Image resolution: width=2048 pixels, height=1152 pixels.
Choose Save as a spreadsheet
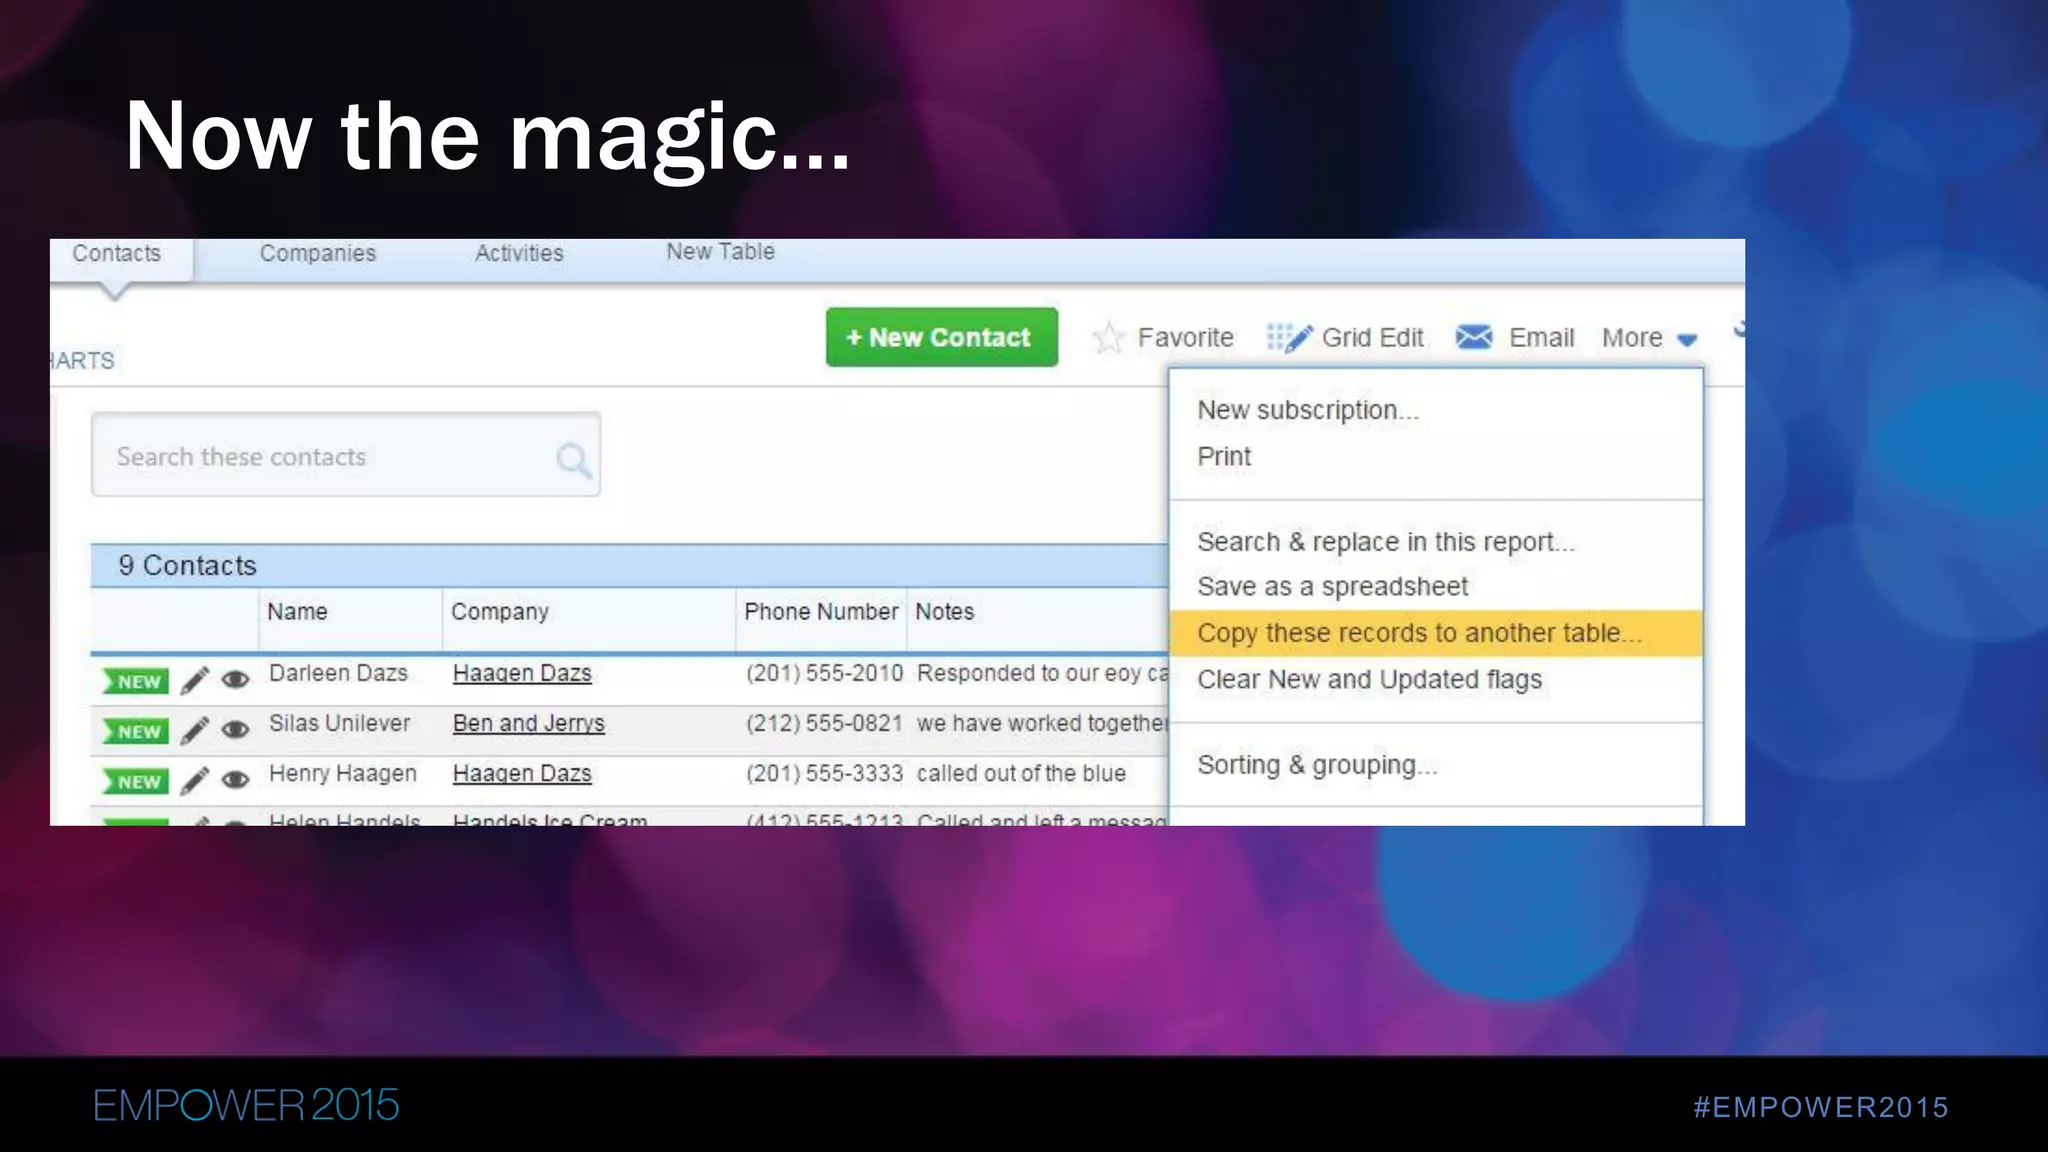coord(1333,587)
